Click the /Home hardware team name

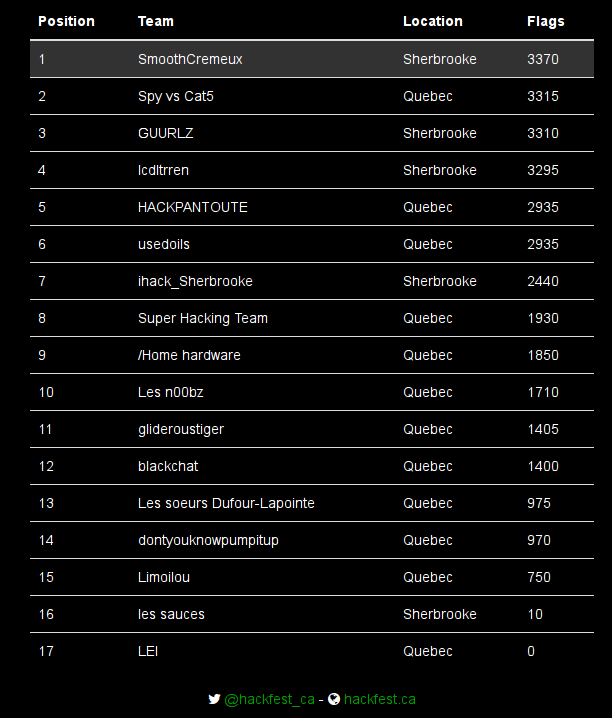point(189,355)
